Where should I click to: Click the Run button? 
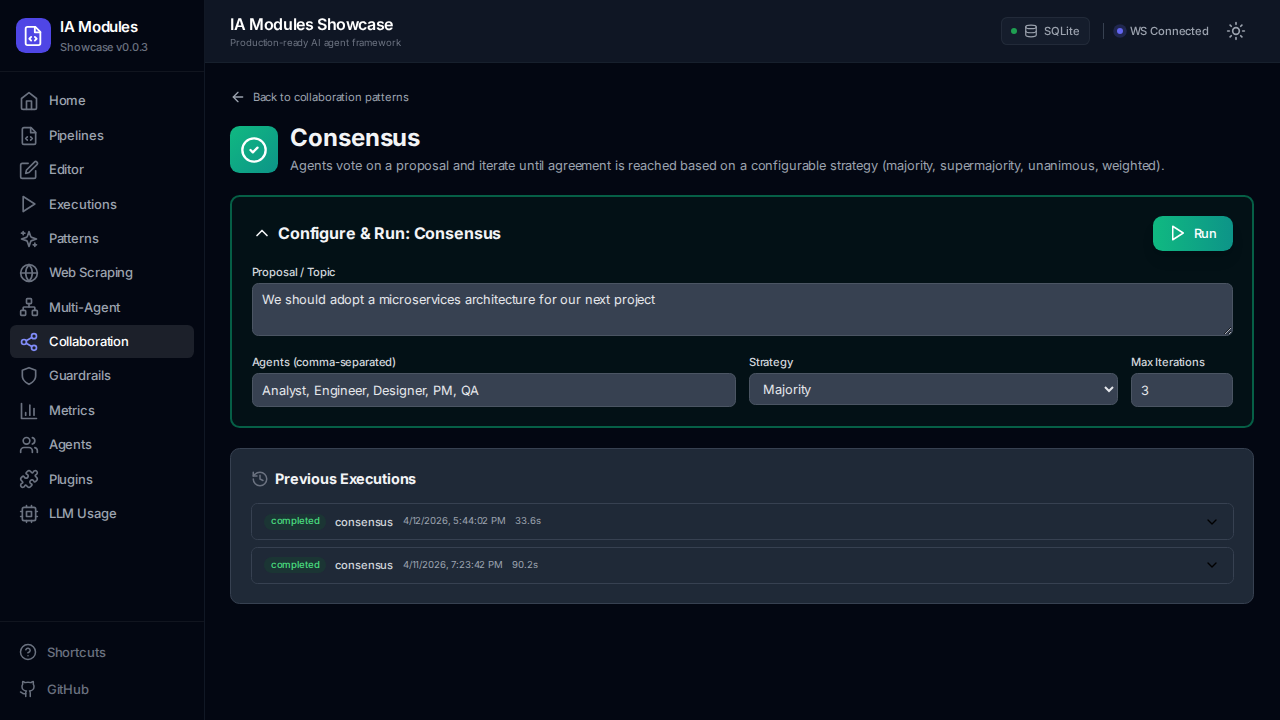1193,233
